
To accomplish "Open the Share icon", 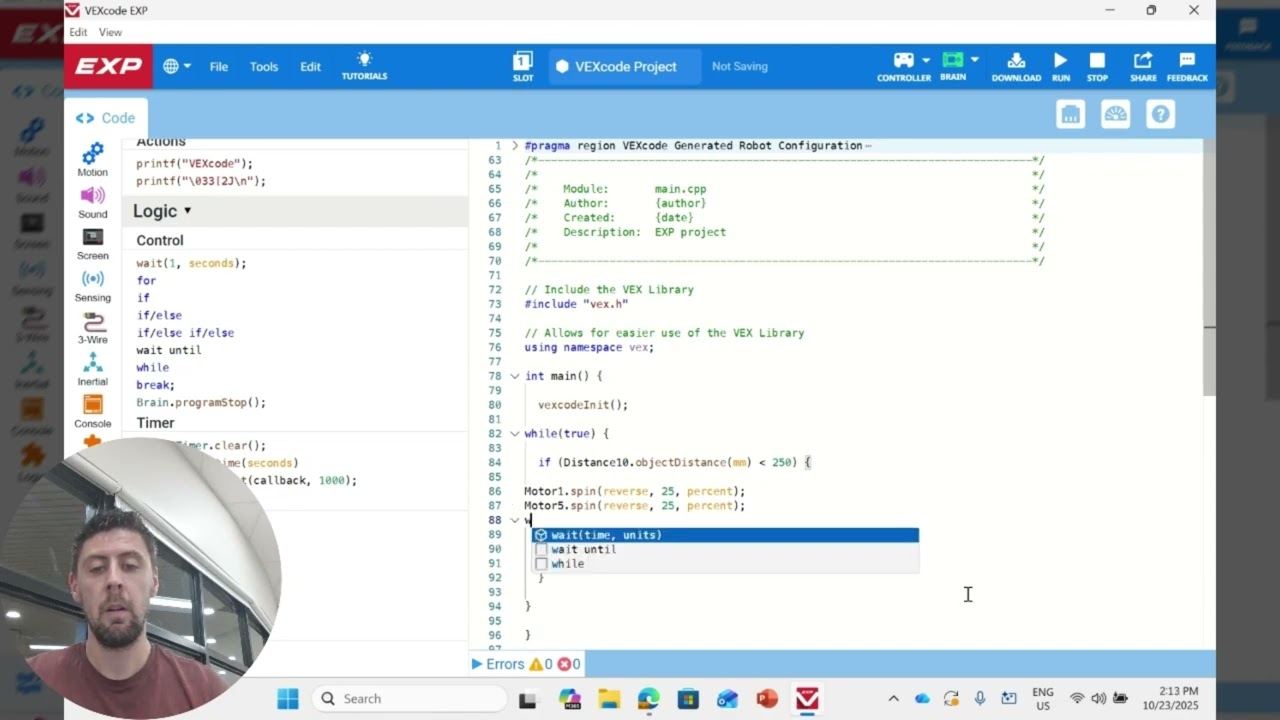I will (1143, 66).
